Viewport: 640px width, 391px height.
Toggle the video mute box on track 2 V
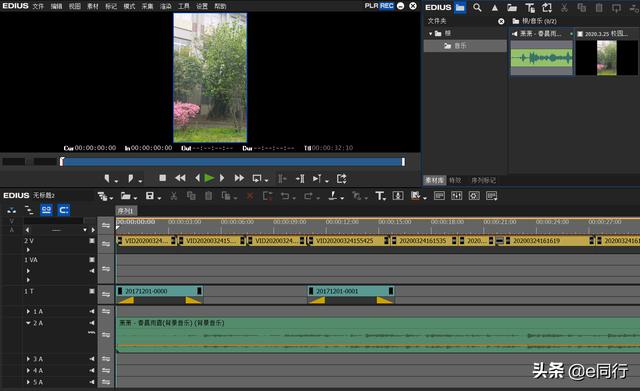(92, 241)
